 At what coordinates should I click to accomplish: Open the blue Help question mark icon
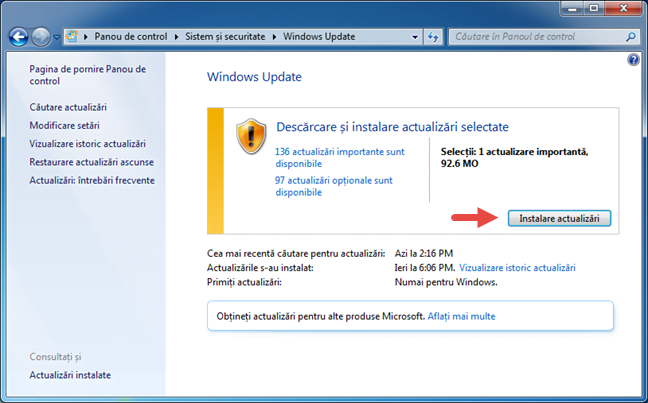[633, 60]
